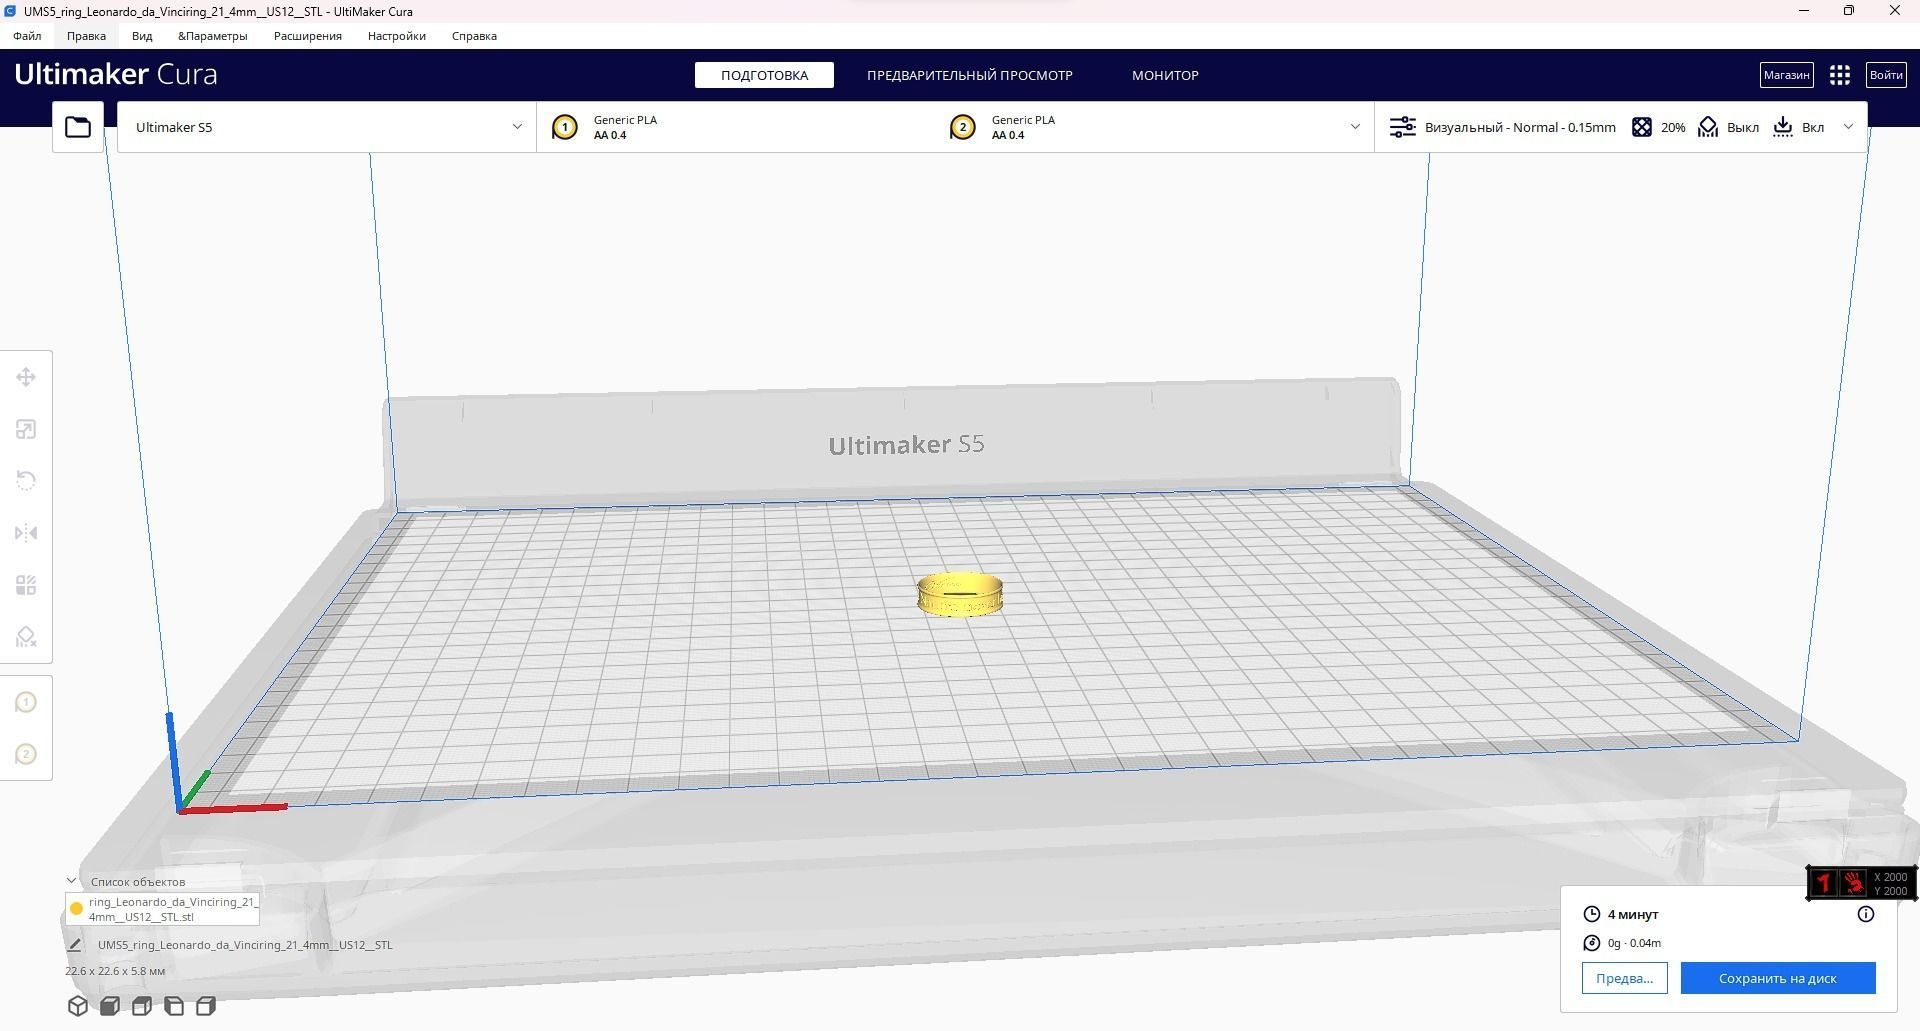1920x1031 pixels.
Task: Open the per-model settings tool
Action: click(x=26, y=585)
